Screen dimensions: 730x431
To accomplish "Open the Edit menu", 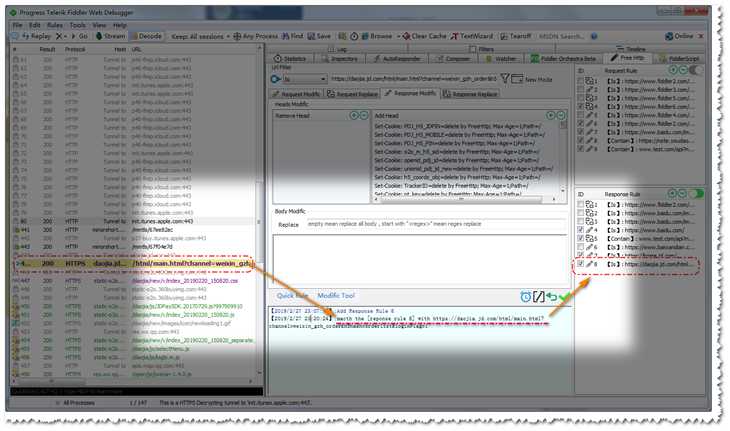I will 35,25.
